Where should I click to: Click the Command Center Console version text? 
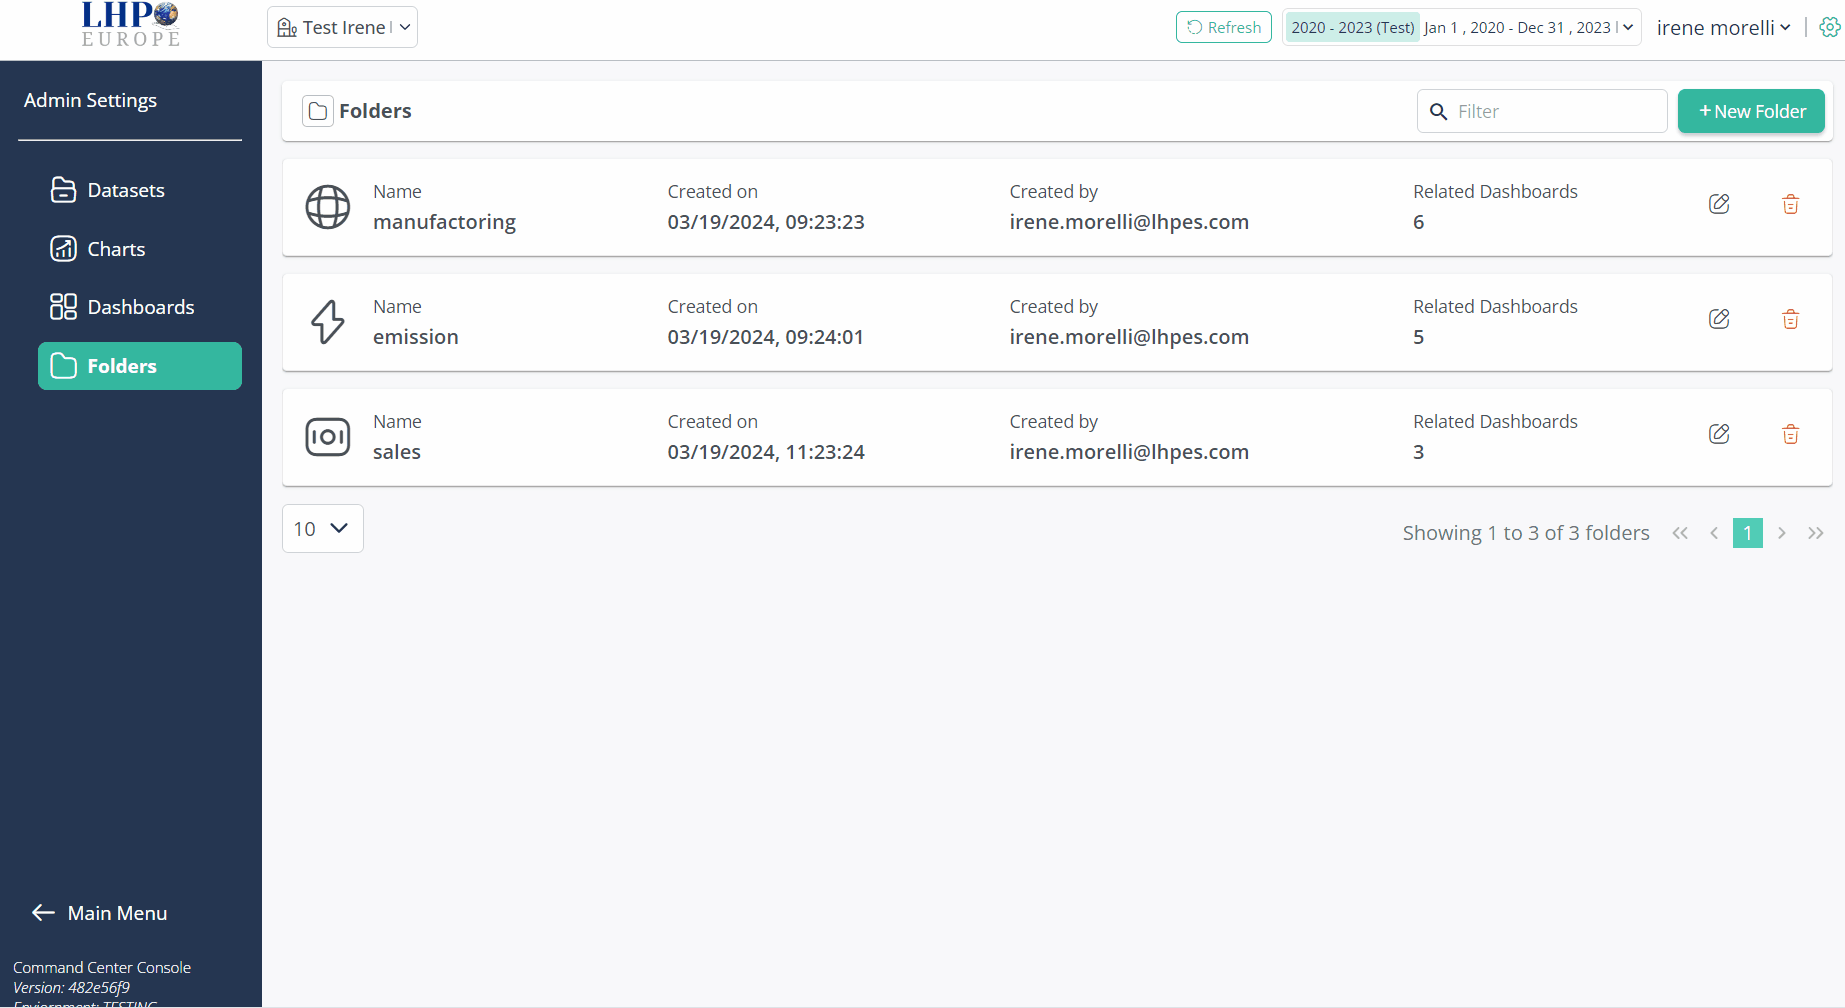[71, 988]
